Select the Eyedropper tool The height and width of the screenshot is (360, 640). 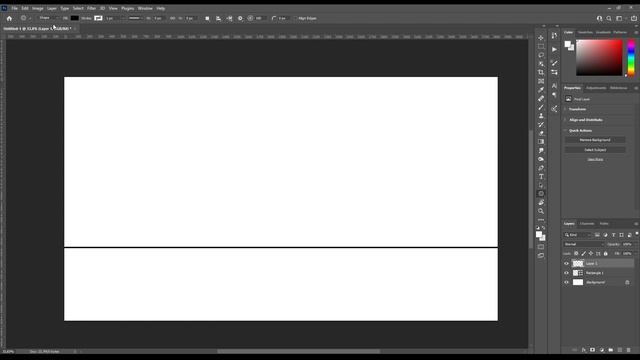click(x=541, y=90)
